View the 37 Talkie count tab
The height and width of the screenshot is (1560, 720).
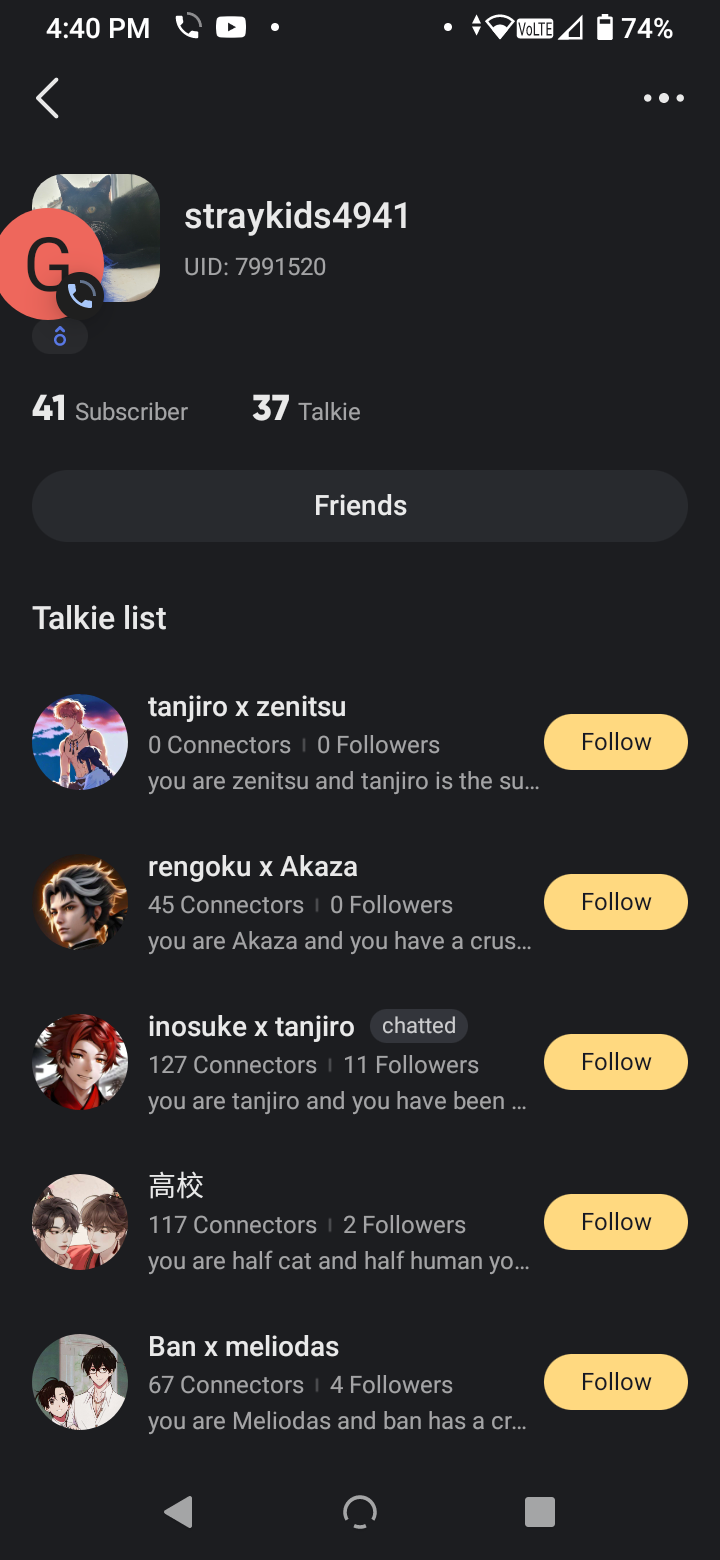[306, 410]
